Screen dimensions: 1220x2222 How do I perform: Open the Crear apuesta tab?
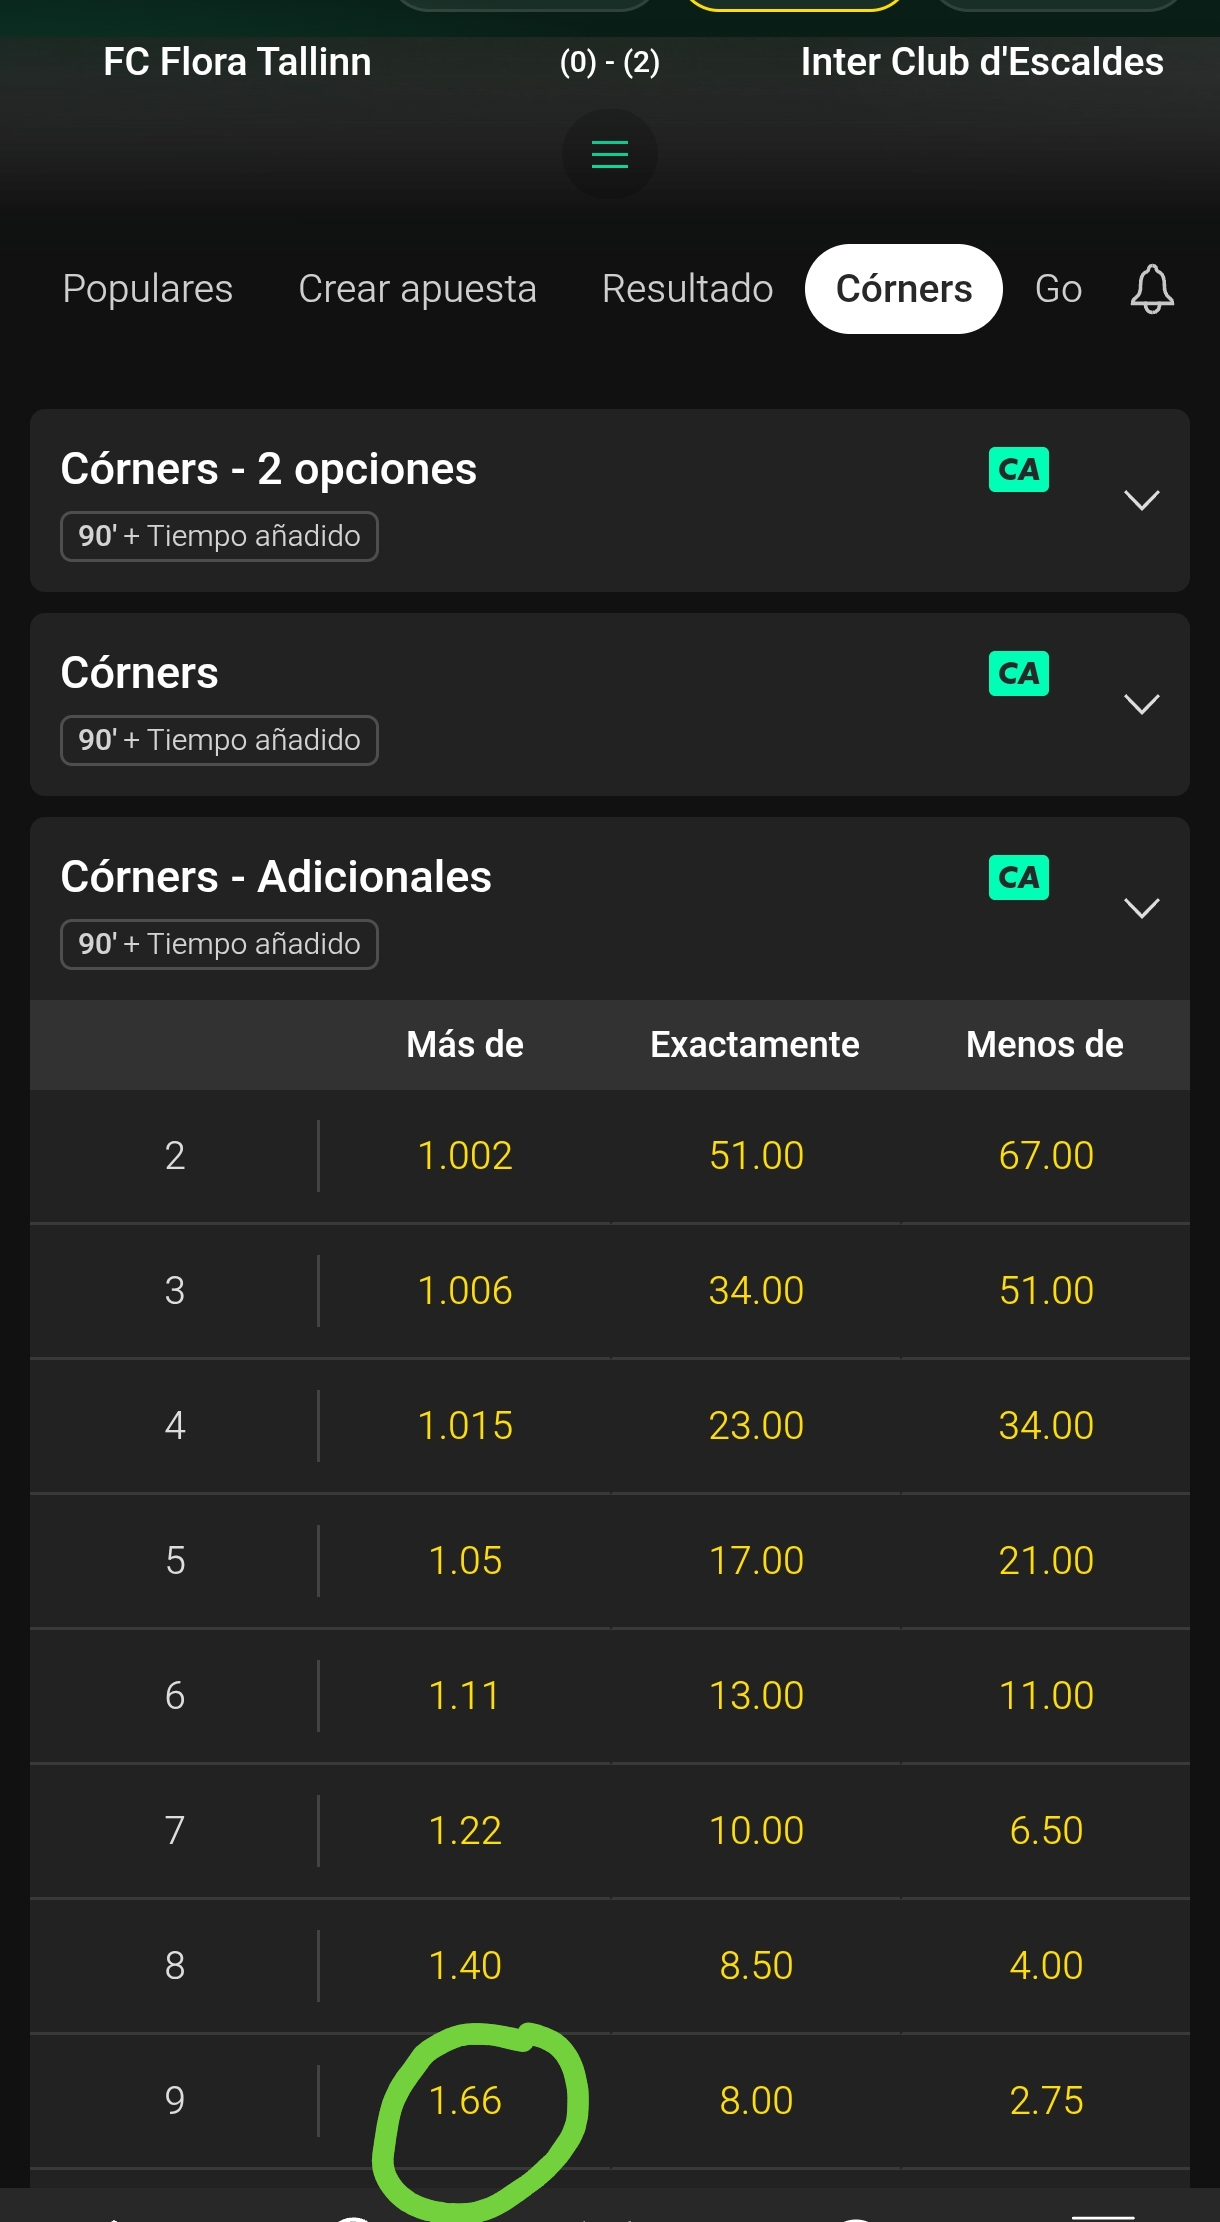tap(417, 289)
